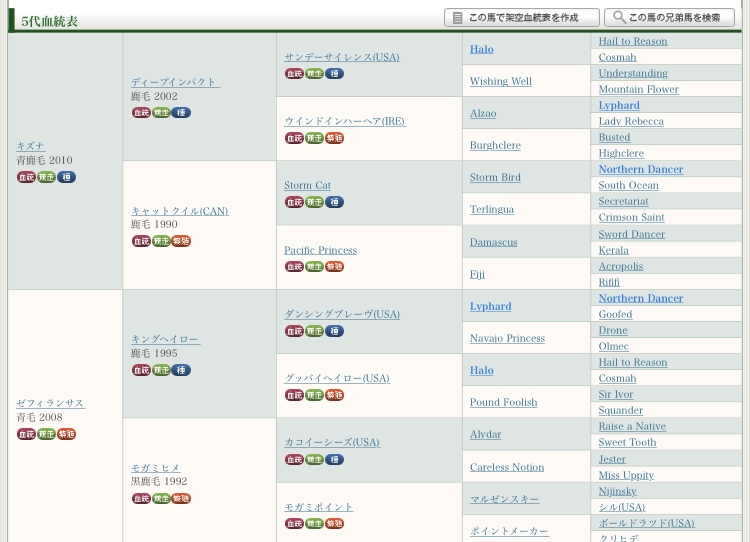Open the Burghclere link
Screen dimensions: 750x542
(x=495, y=145)
